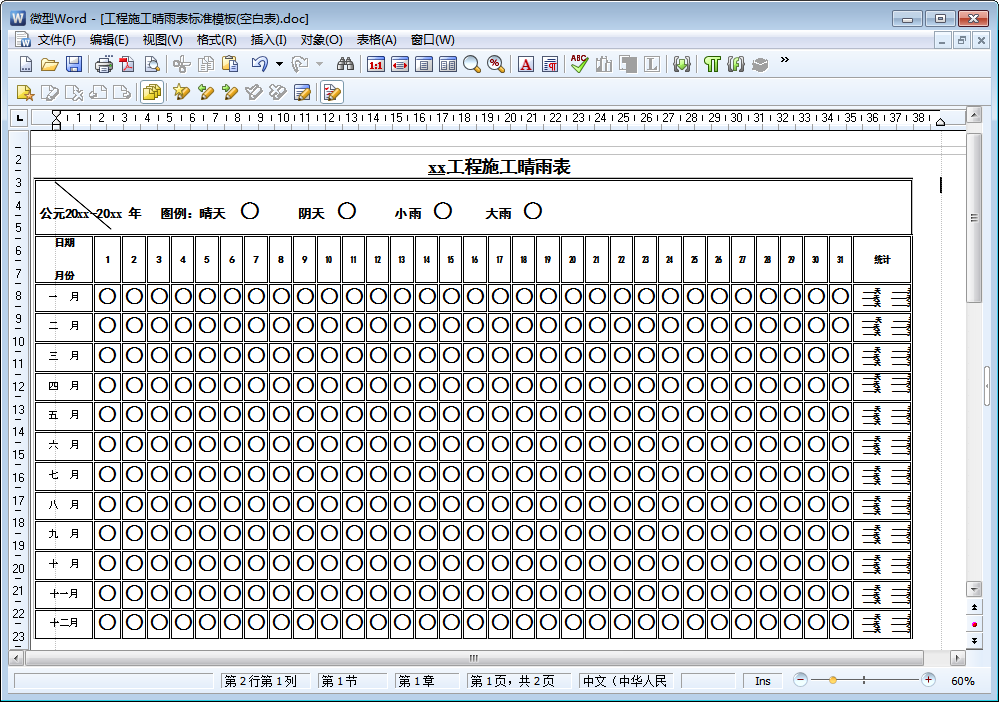This screenshot has height=702, width=999.
Task: Click the magnifier zoom icon
Action: point(472,64)
